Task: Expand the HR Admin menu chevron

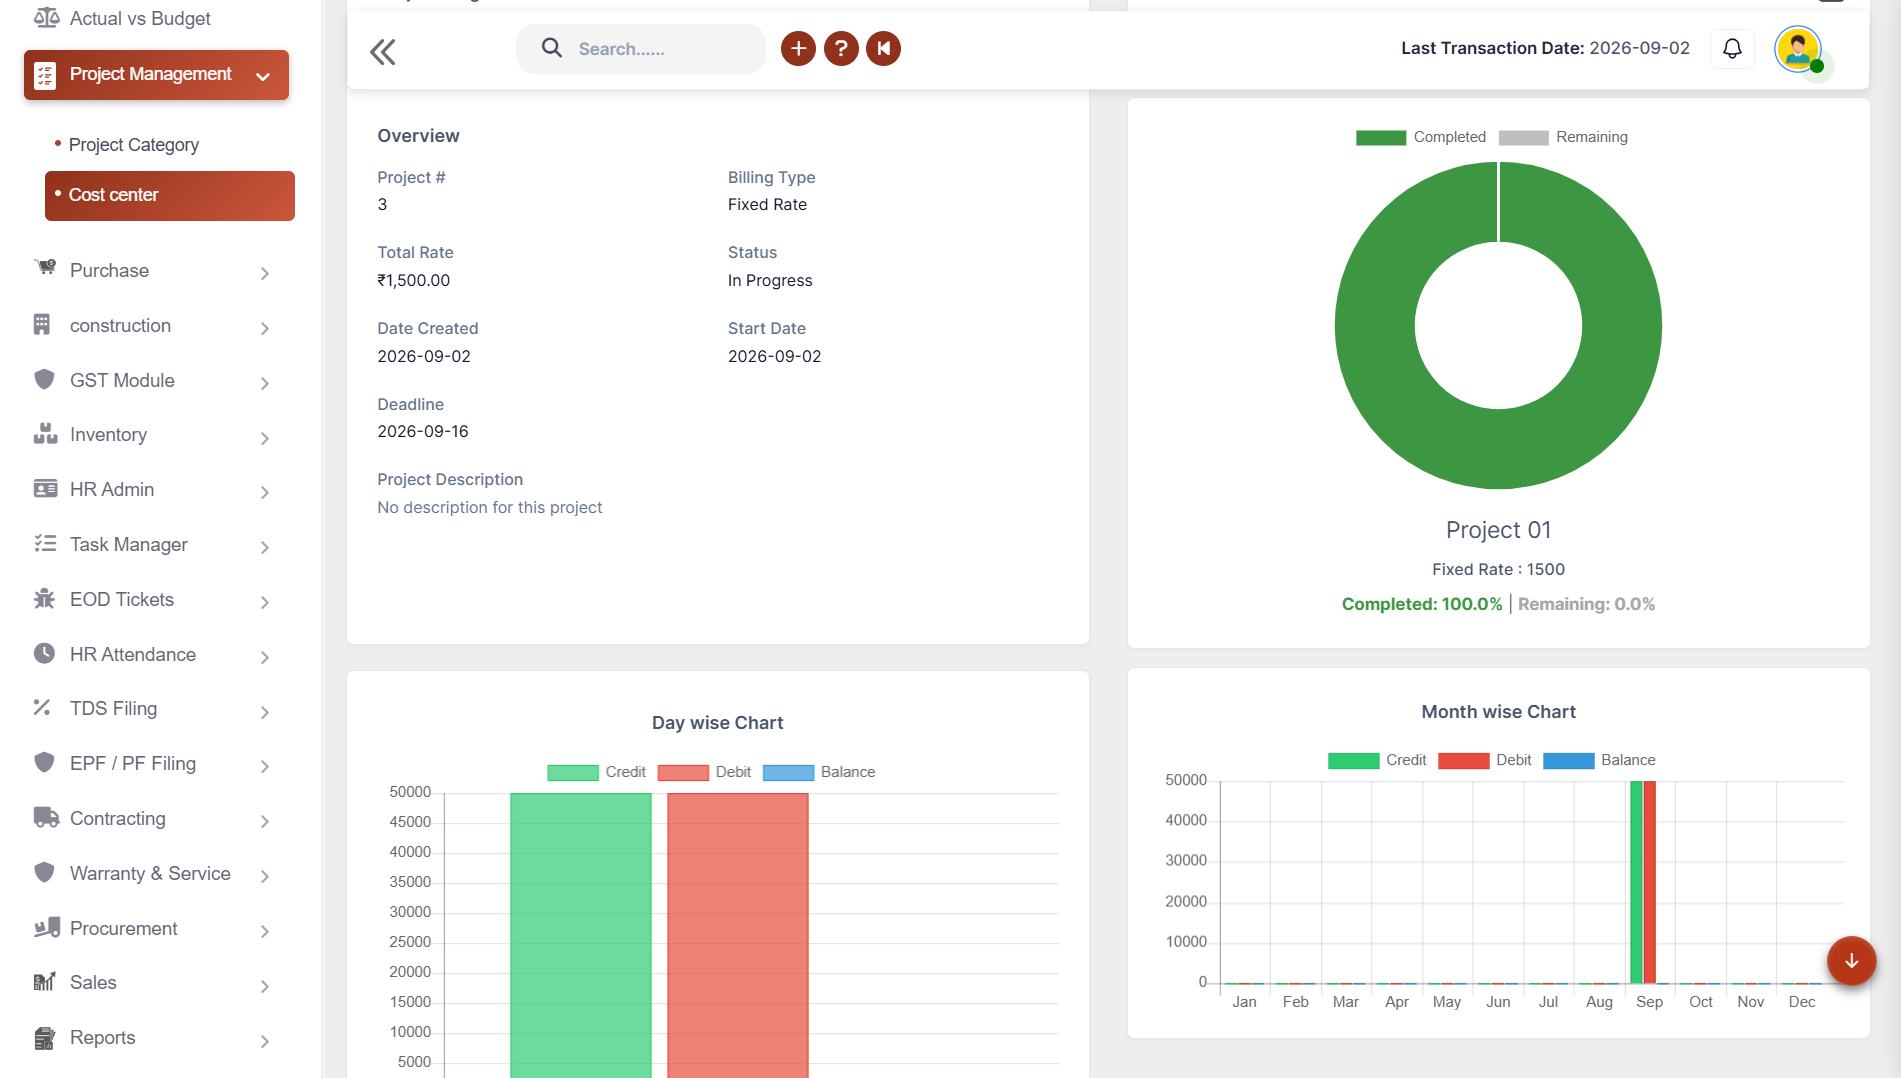Action: (x=264, y=491)
